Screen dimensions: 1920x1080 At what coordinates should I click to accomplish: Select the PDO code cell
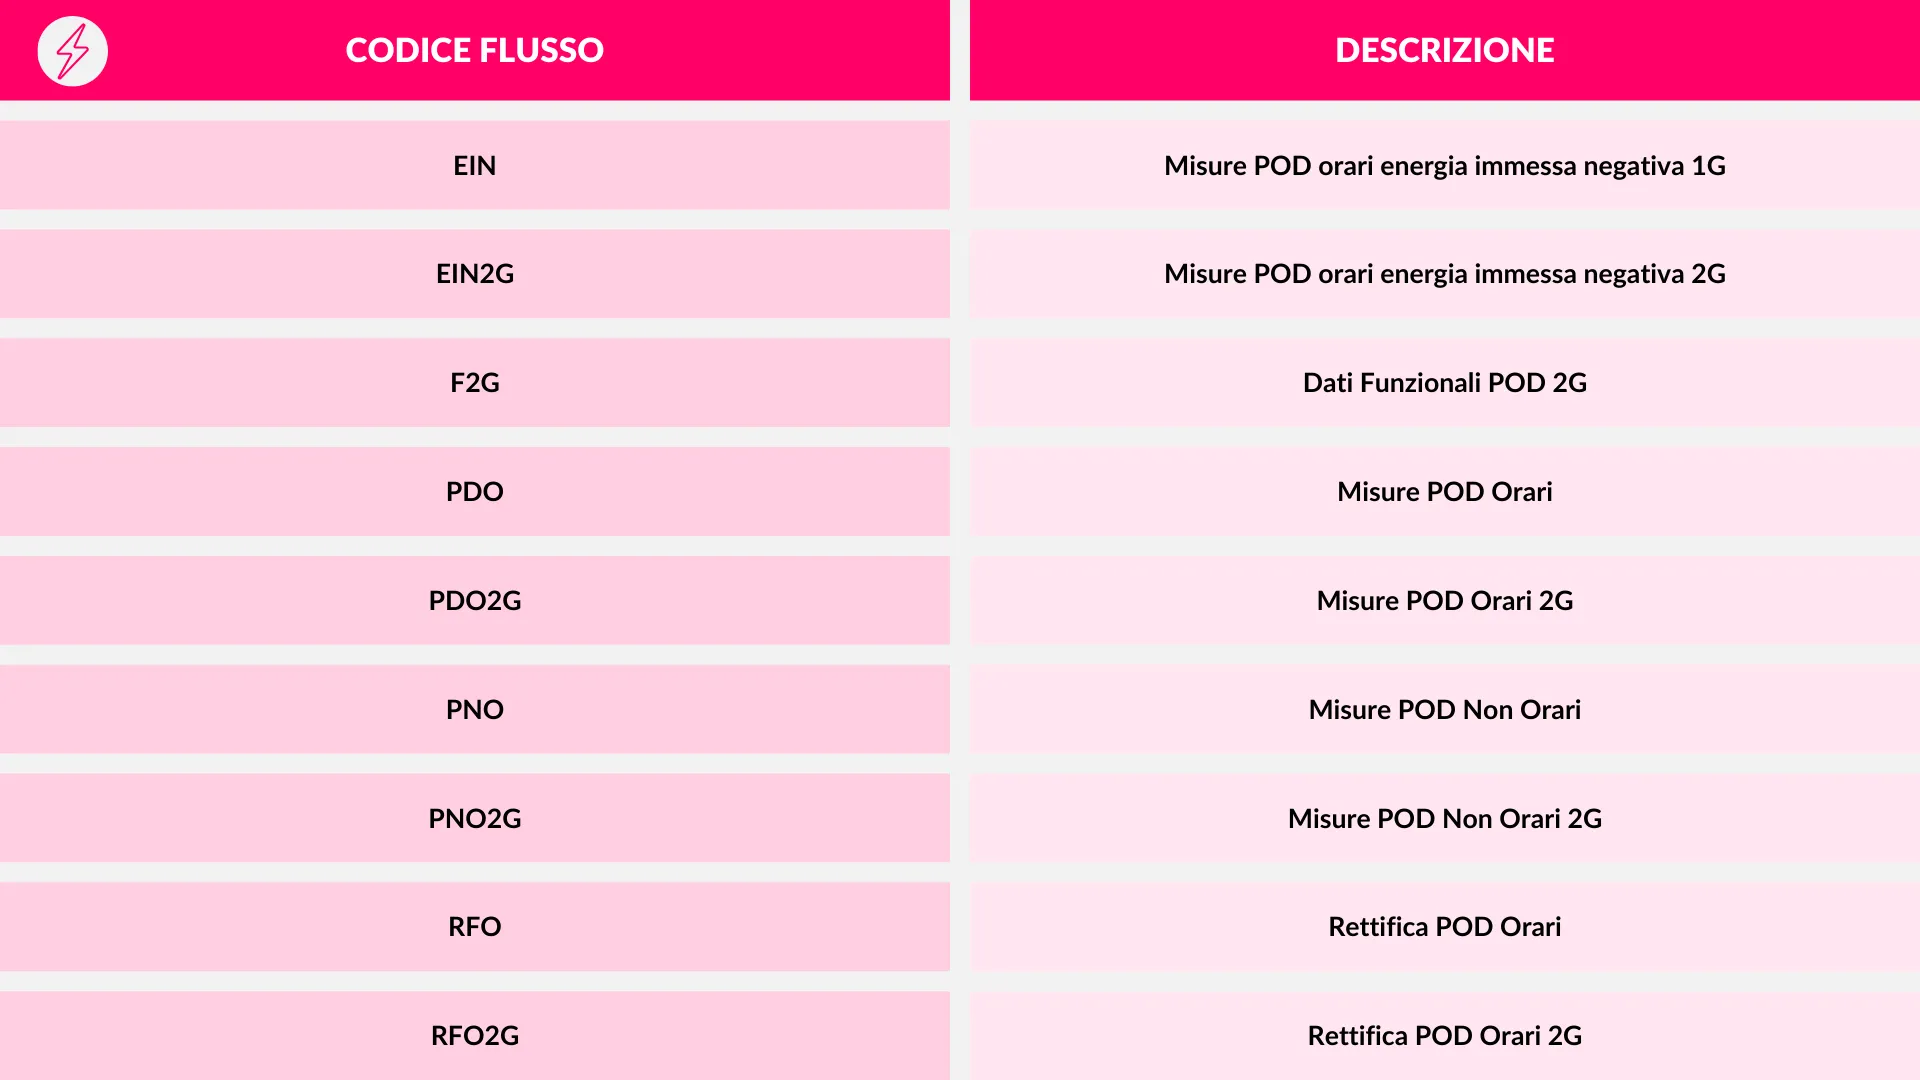pyautogui.click(x=474, y=492)
